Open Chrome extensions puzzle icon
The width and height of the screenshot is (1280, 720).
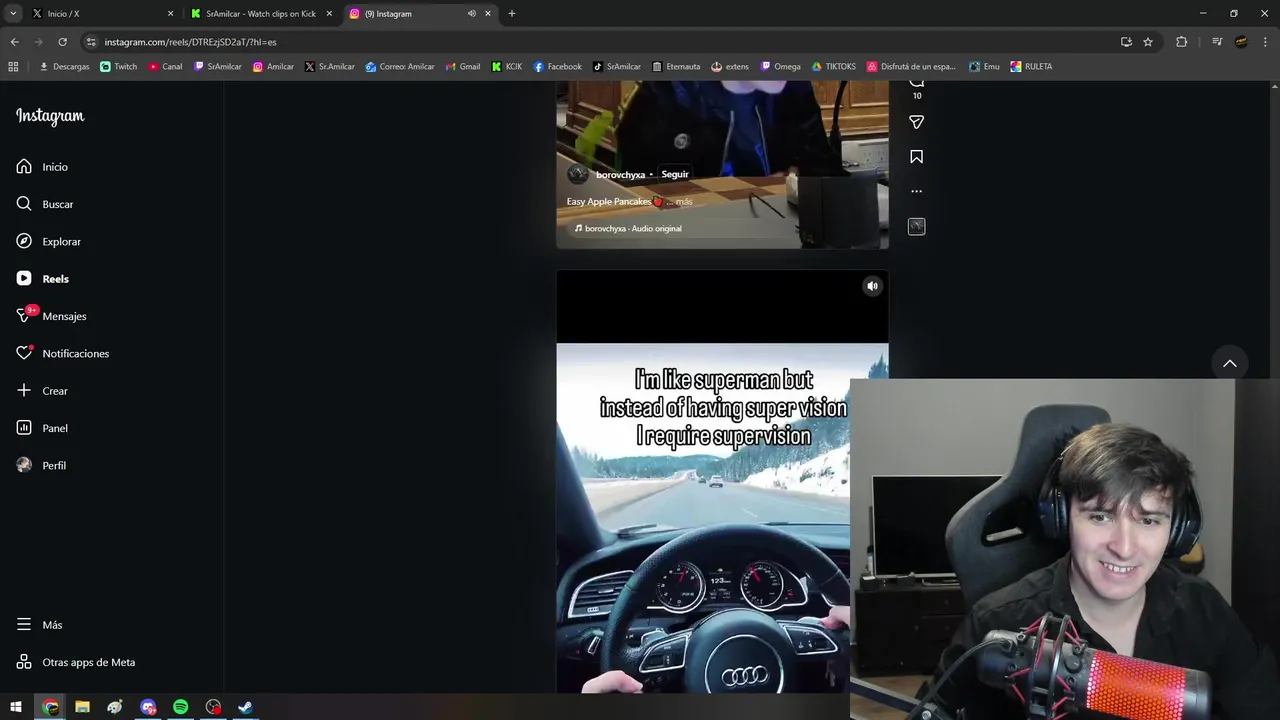[1182, 42]
